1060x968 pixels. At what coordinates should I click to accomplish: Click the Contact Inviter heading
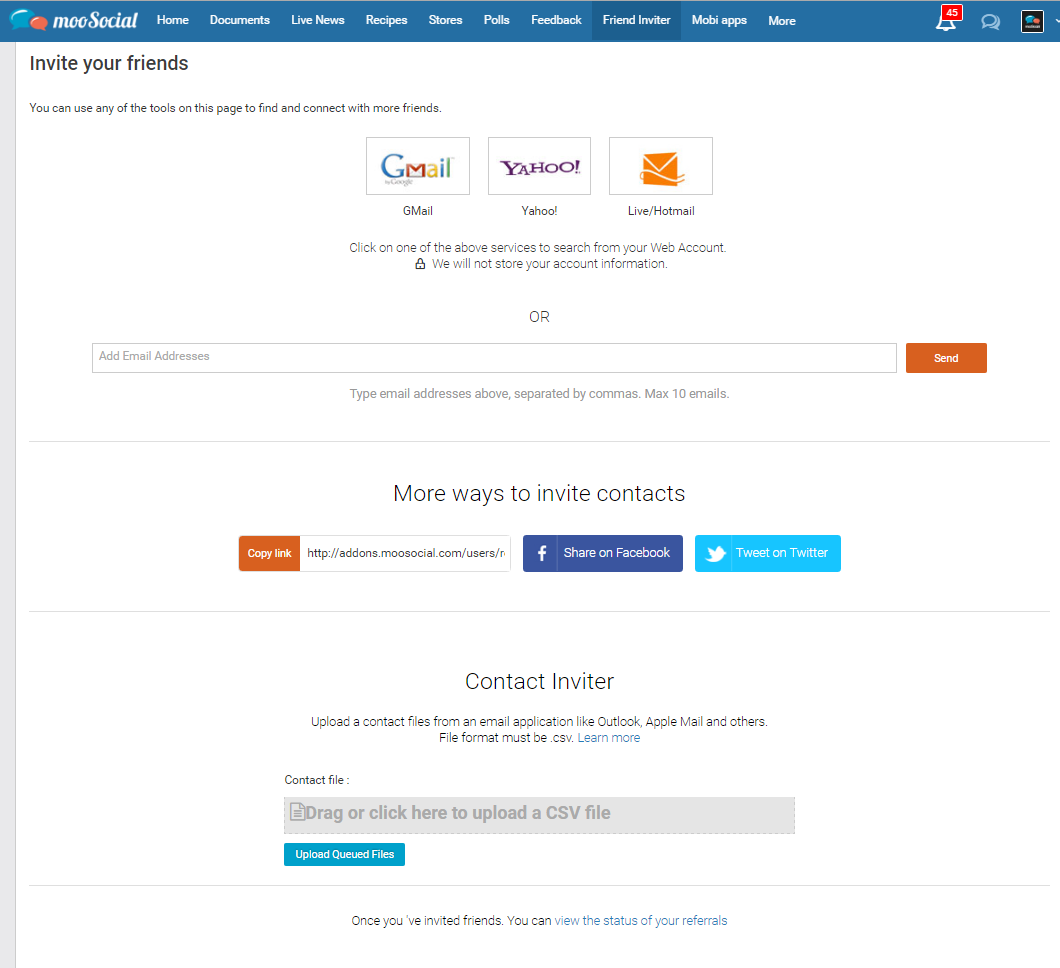tap(539, 681)
